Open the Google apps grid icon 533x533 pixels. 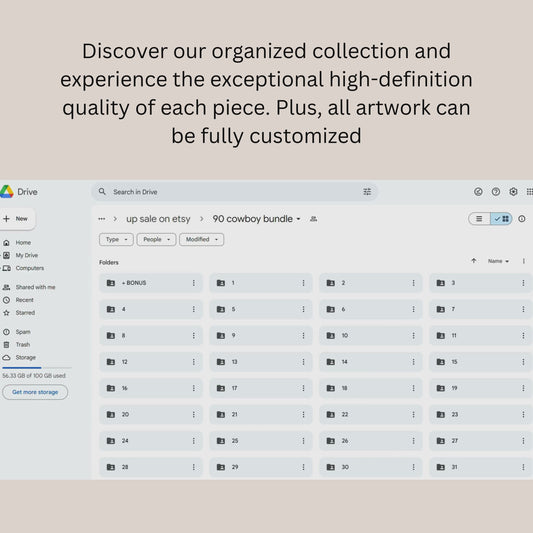click(x=529, y=192)
